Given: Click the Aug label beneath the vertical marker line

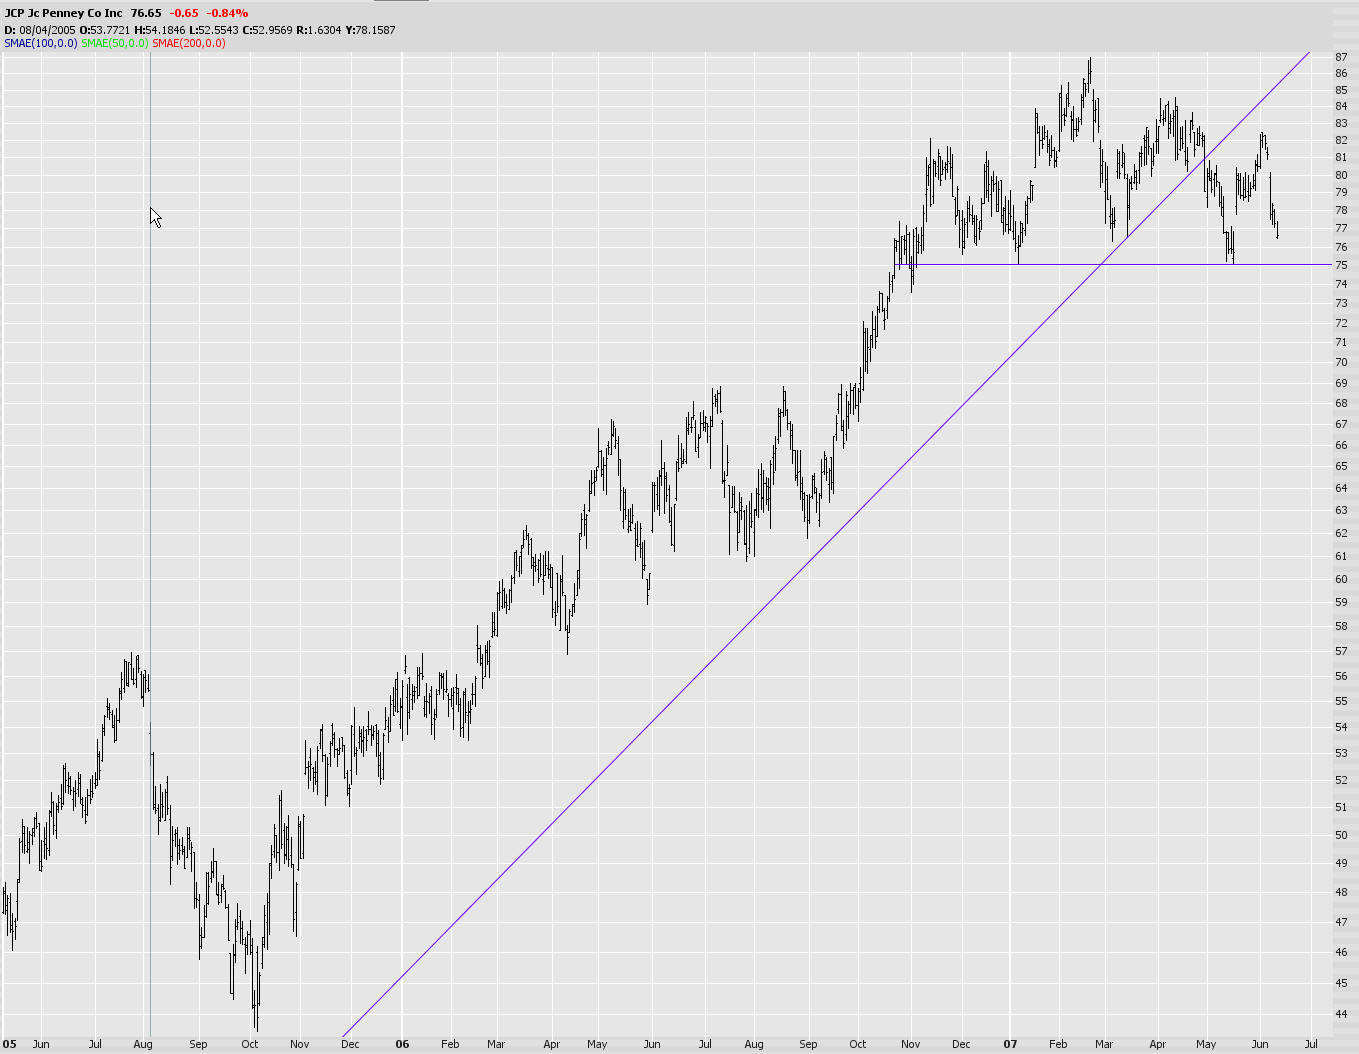Looking at the screenshot, I should tap(143, 1044).
